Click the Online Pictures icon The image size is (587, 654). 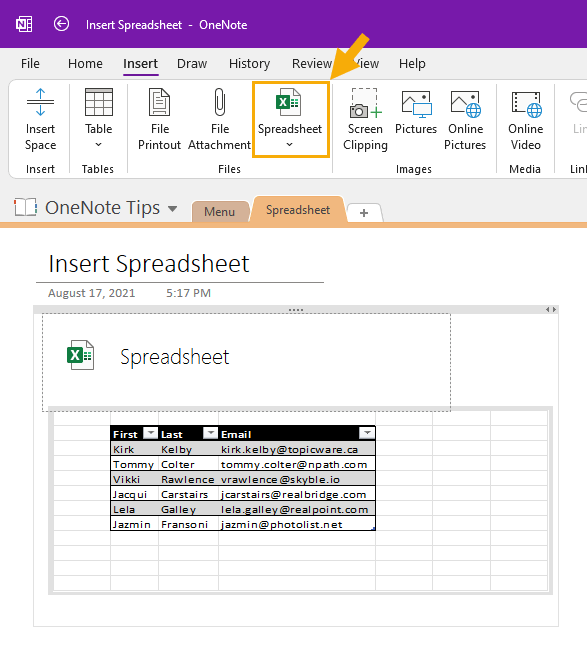click(x=466, y=104)
